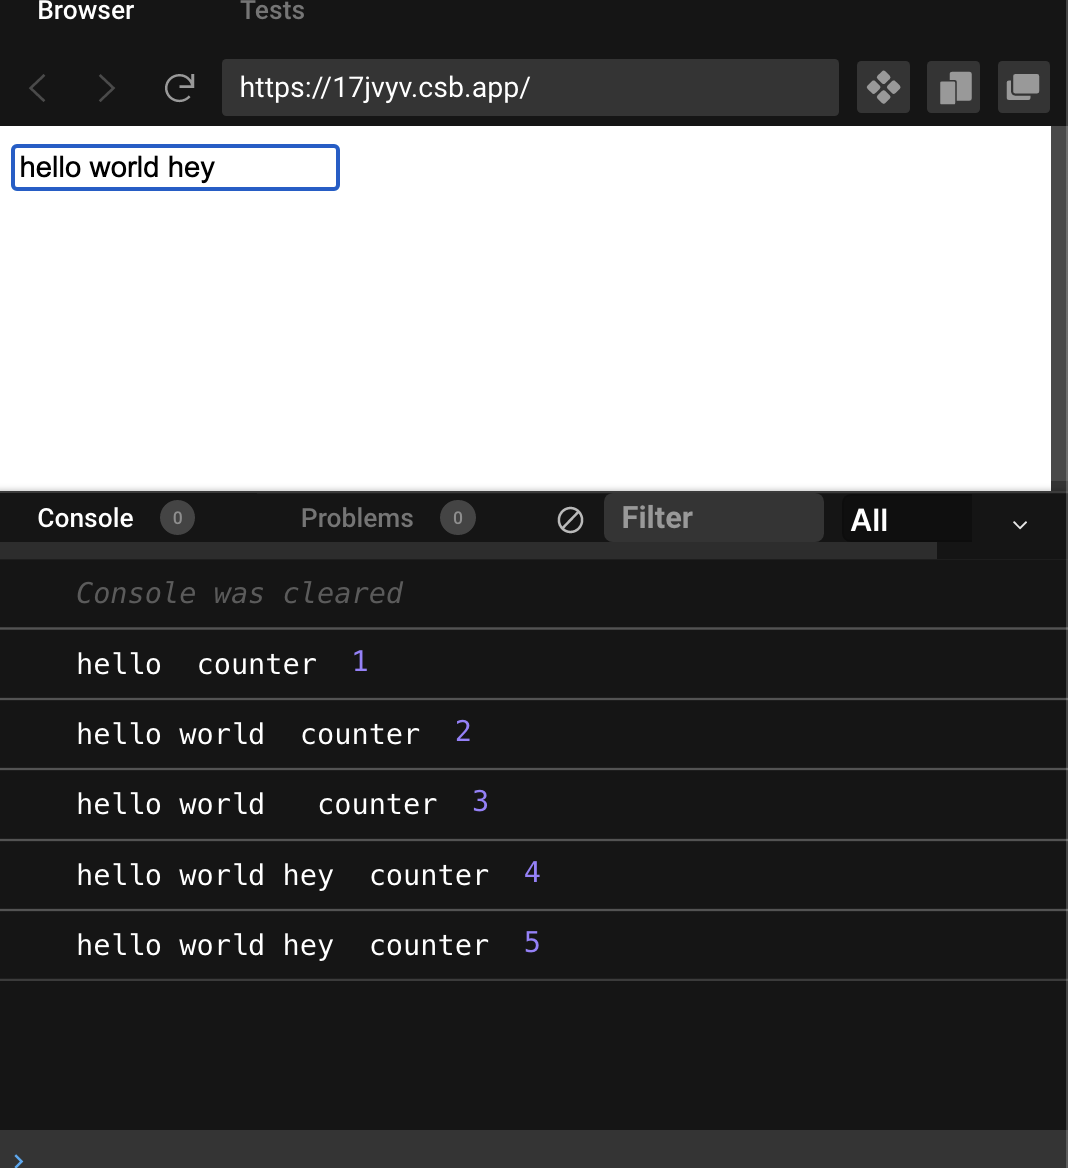This screenshot has height=1168, width=1068.
Task: Select the 'hello world counter 3' log entry
Action: click(533, 804)
